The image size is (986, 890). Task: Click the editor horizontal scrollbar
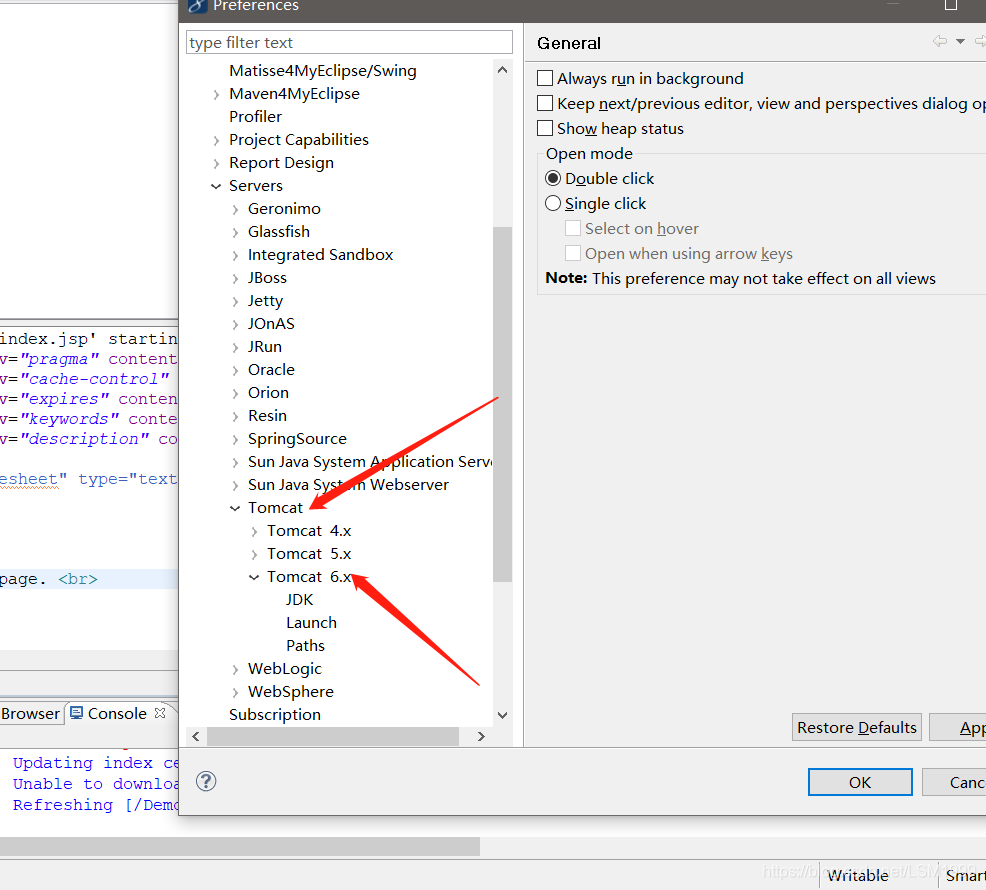coord(240,846)
